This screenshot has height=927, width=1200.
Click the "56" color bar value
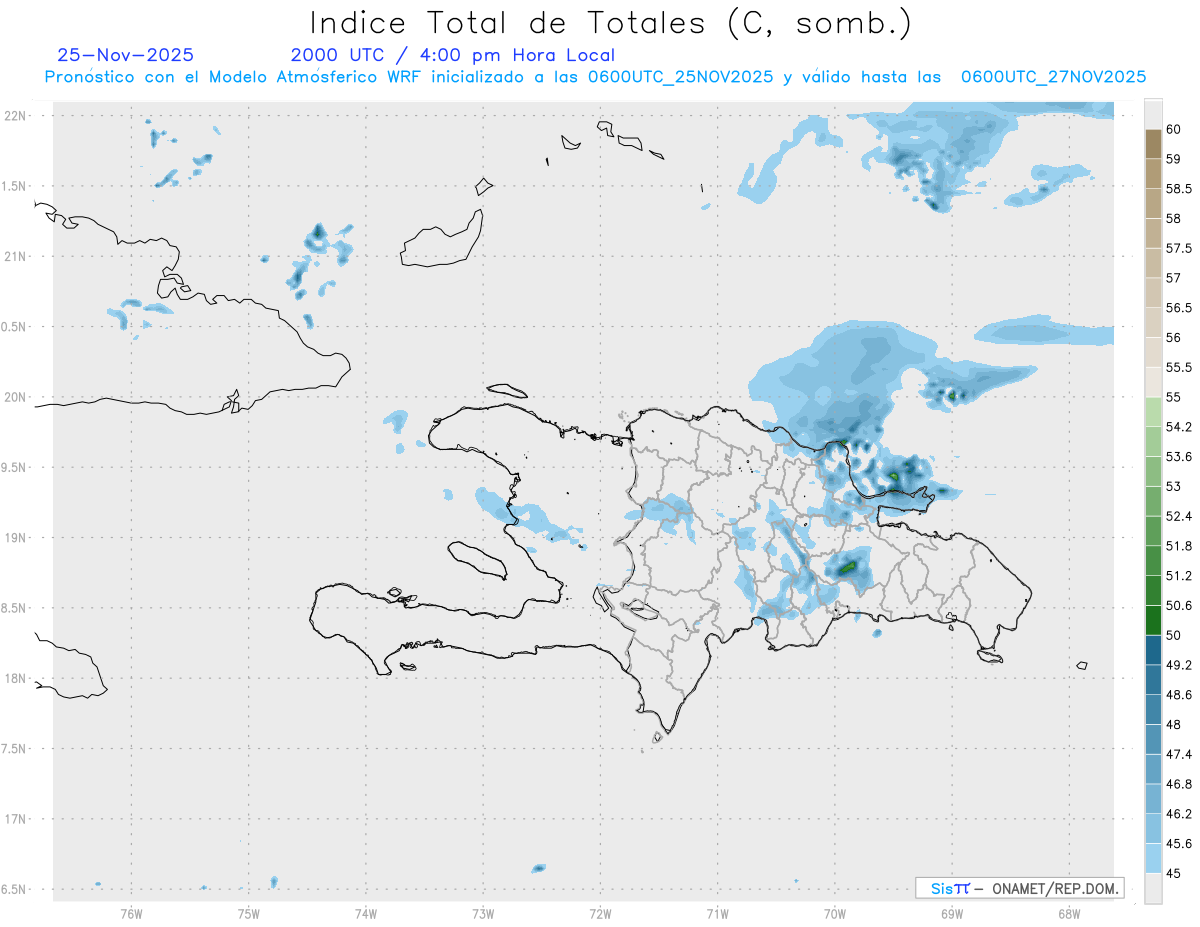pos(1174,338)
